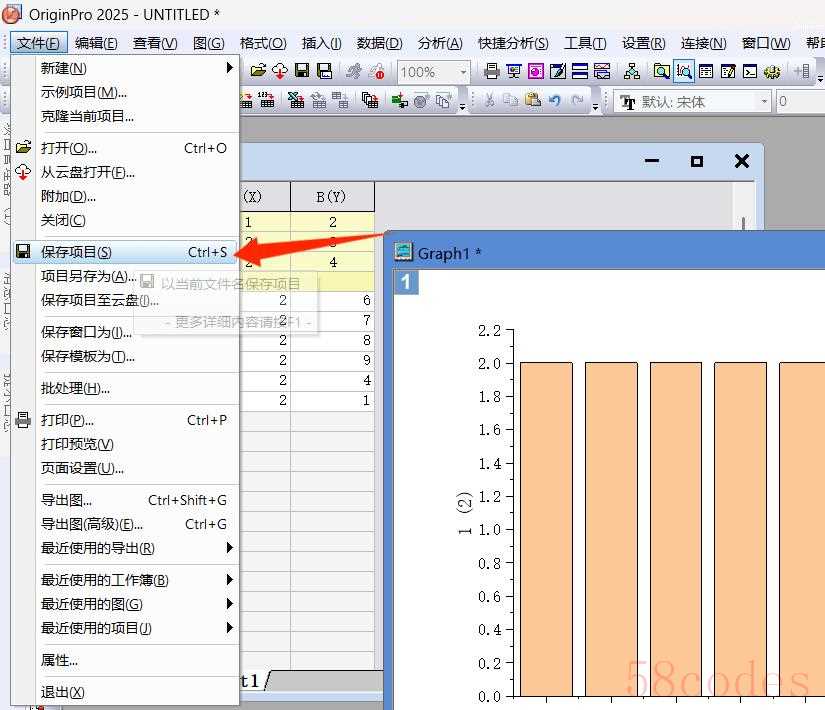Select 从云盘打开(F)... in the File menu
Image resolution: width=825 pixels, height=710 pixels.
[125, 172]
